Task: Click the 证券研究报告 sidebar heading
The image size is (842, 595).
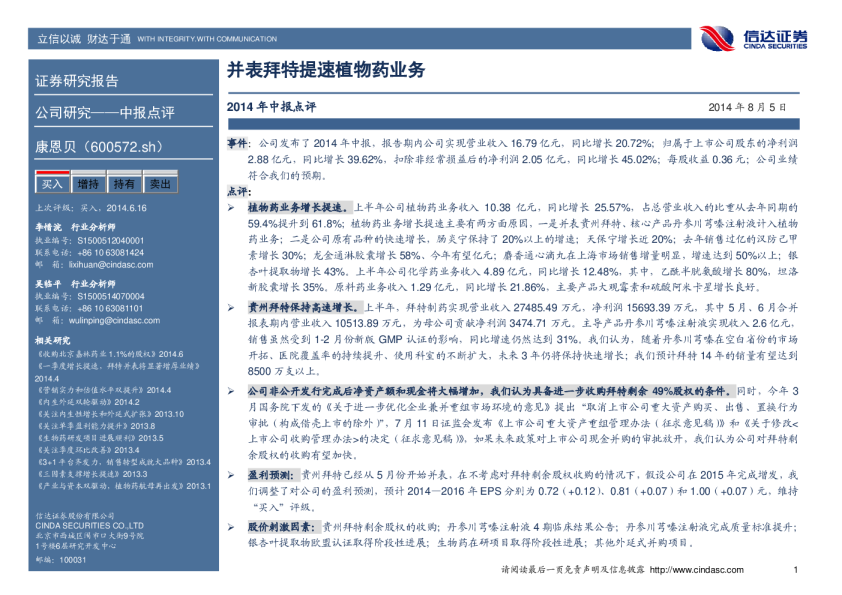Action: tap(77, 81)
